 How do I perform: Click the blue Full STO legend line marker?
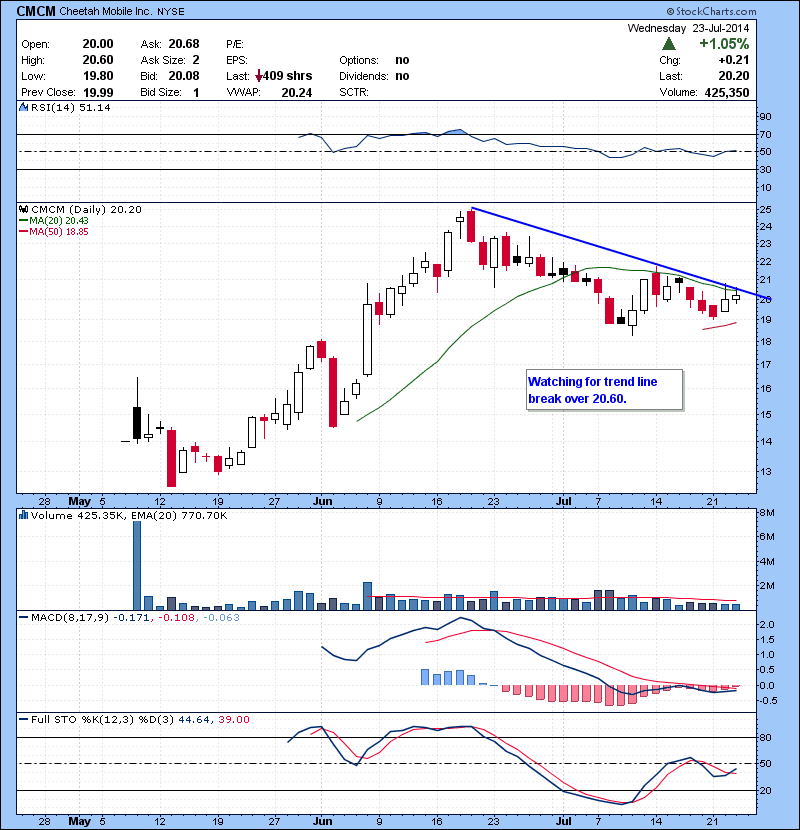pos(23,719)
